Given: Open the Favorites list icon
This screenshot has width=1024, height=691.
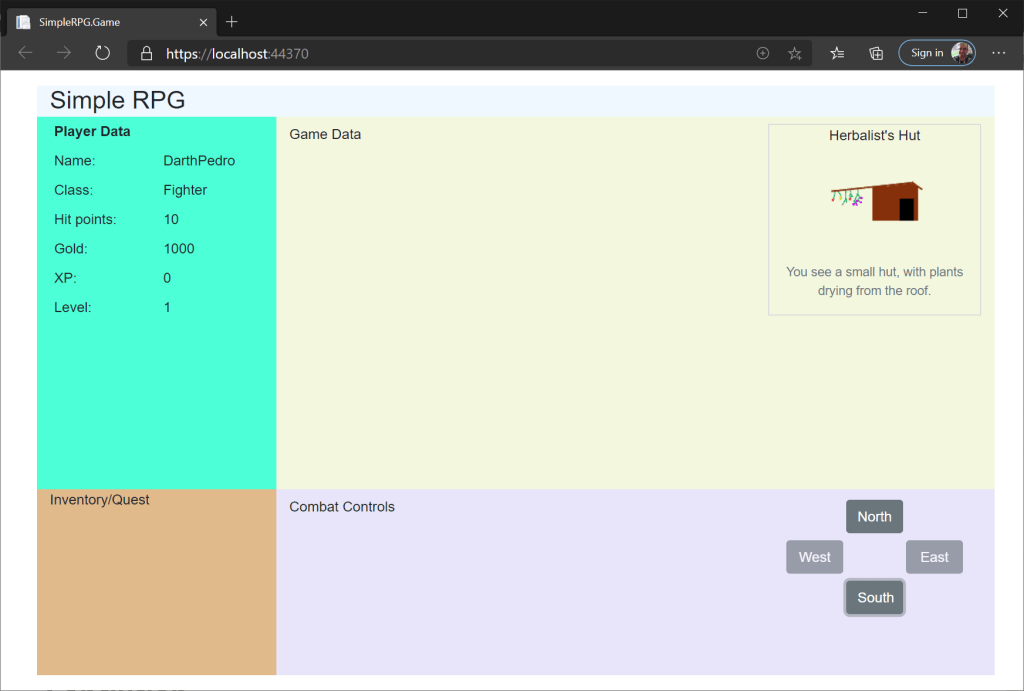Looking at the screenshot, I should [837, 53].
